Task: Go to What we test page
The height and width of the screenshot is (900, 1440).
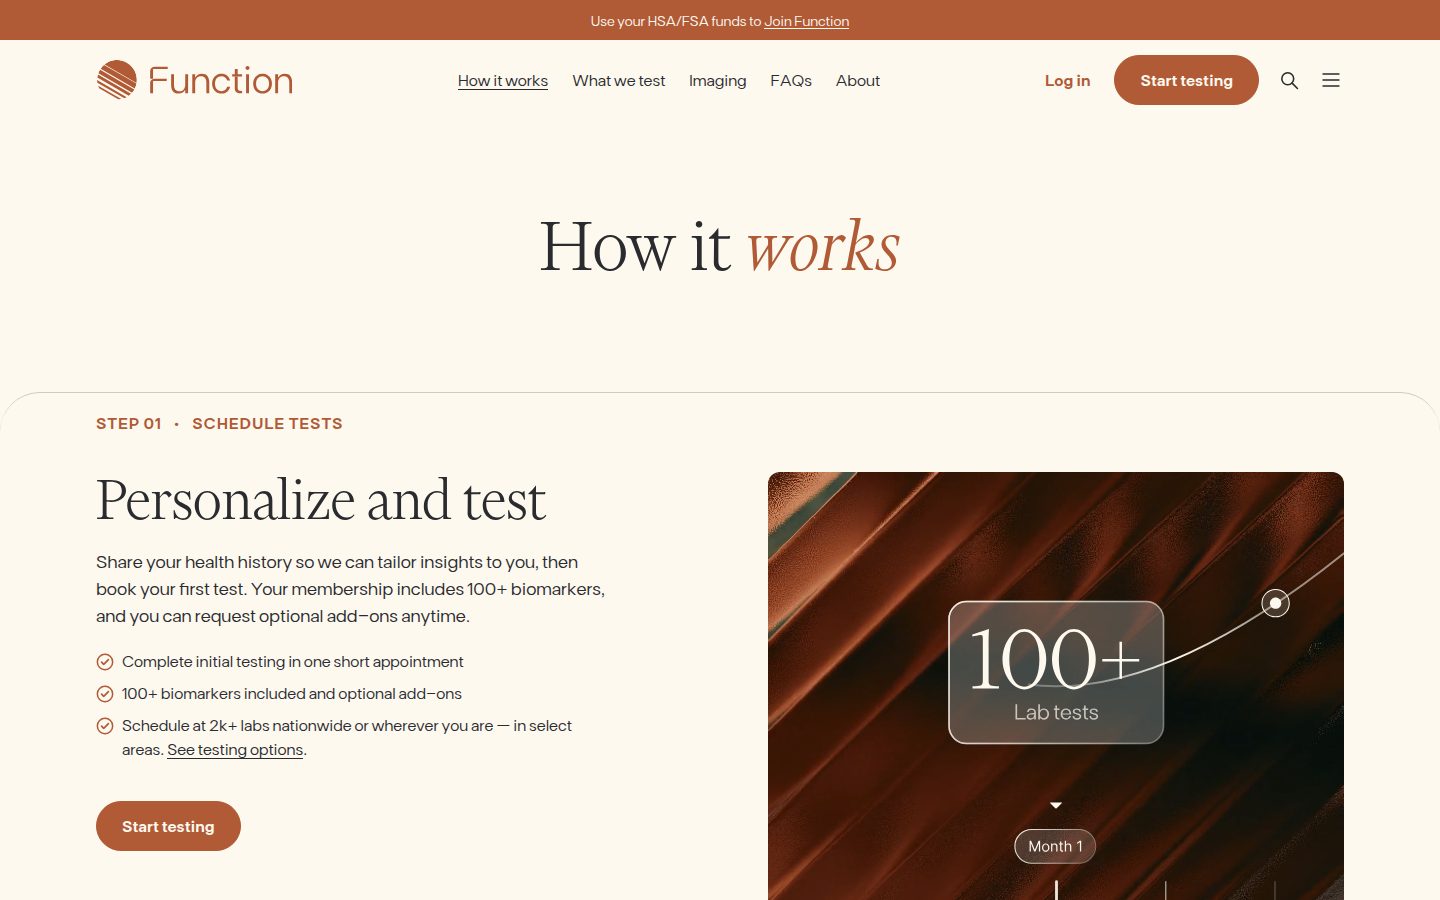Action: [x=619, y=81]
